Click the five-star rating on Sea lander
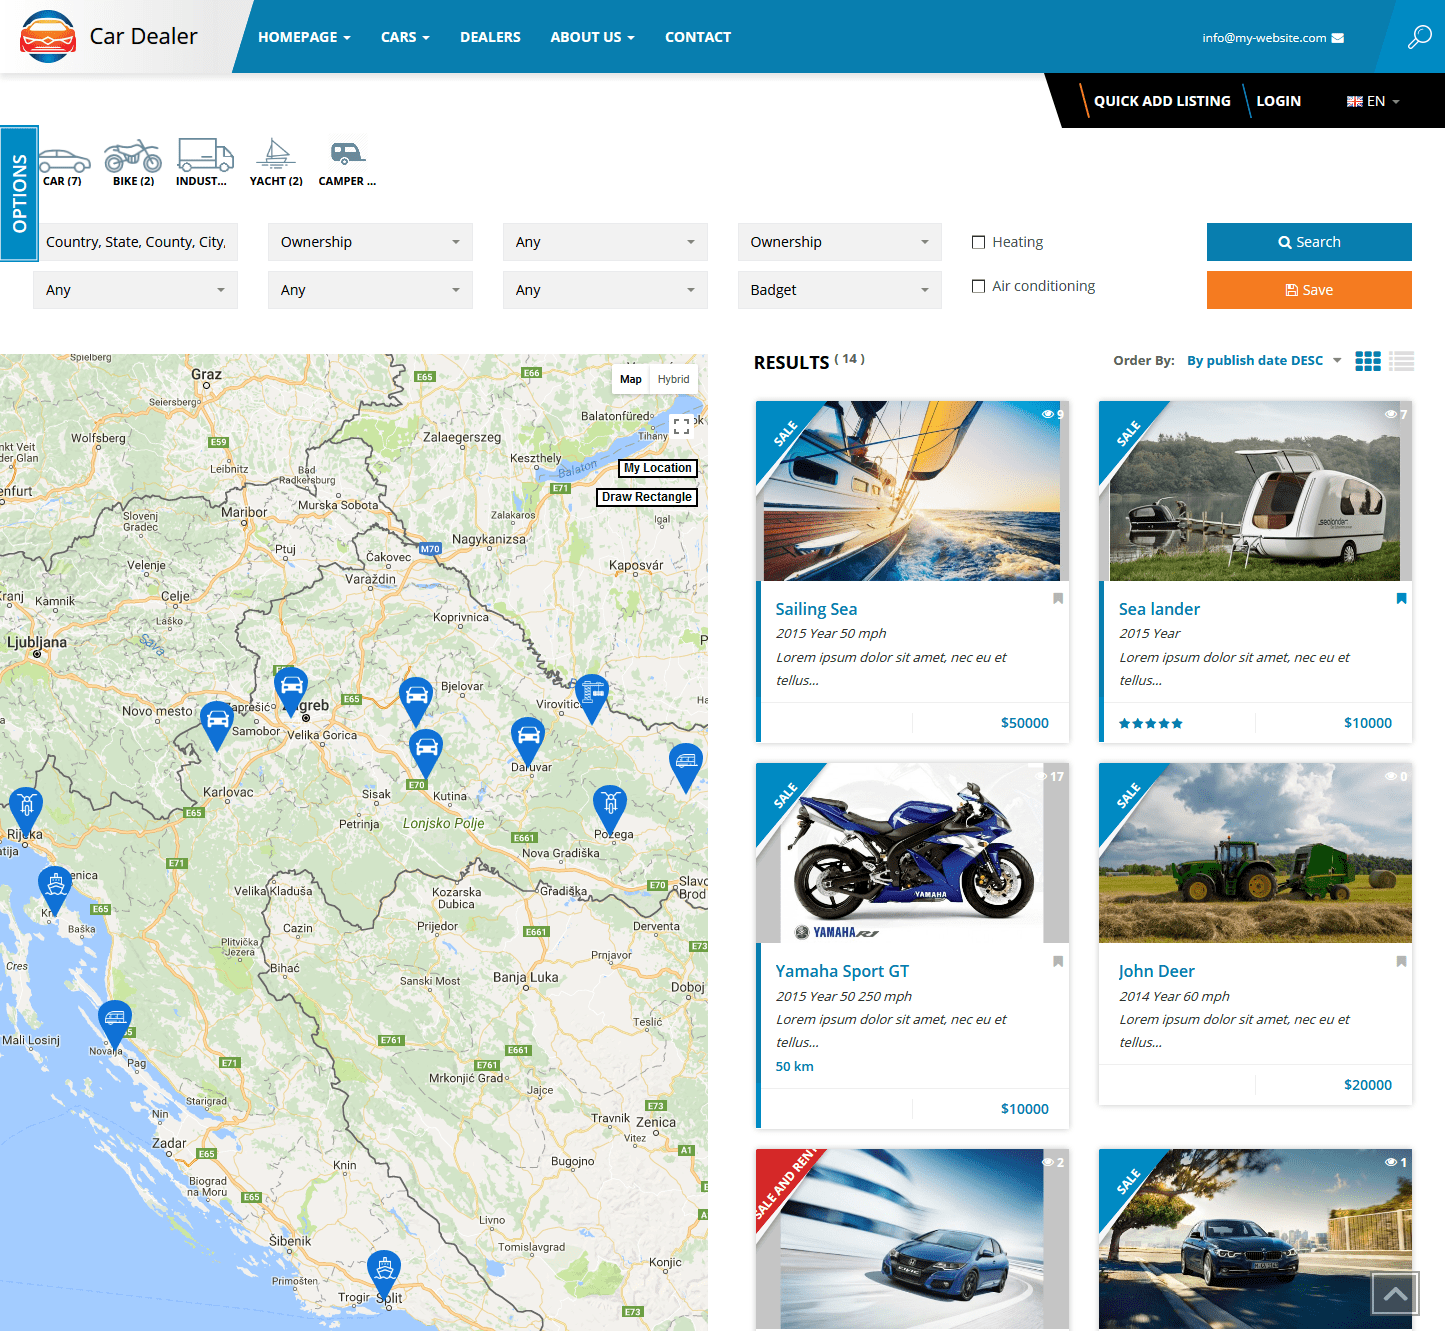 pyautogui.click(x=1150, y=722)
